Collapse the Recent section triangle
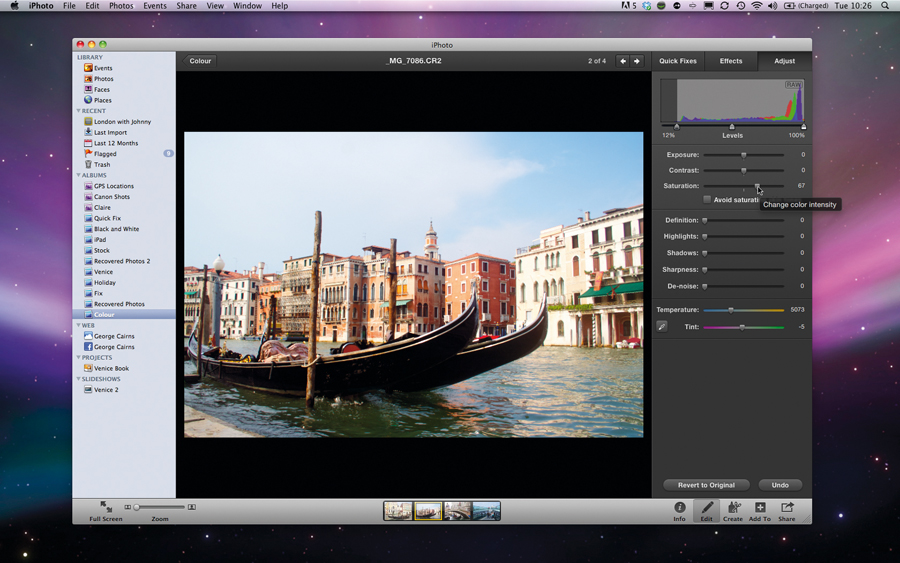Image resolution: width=900 pixels, height=563 pixels. tap(79, 111)
